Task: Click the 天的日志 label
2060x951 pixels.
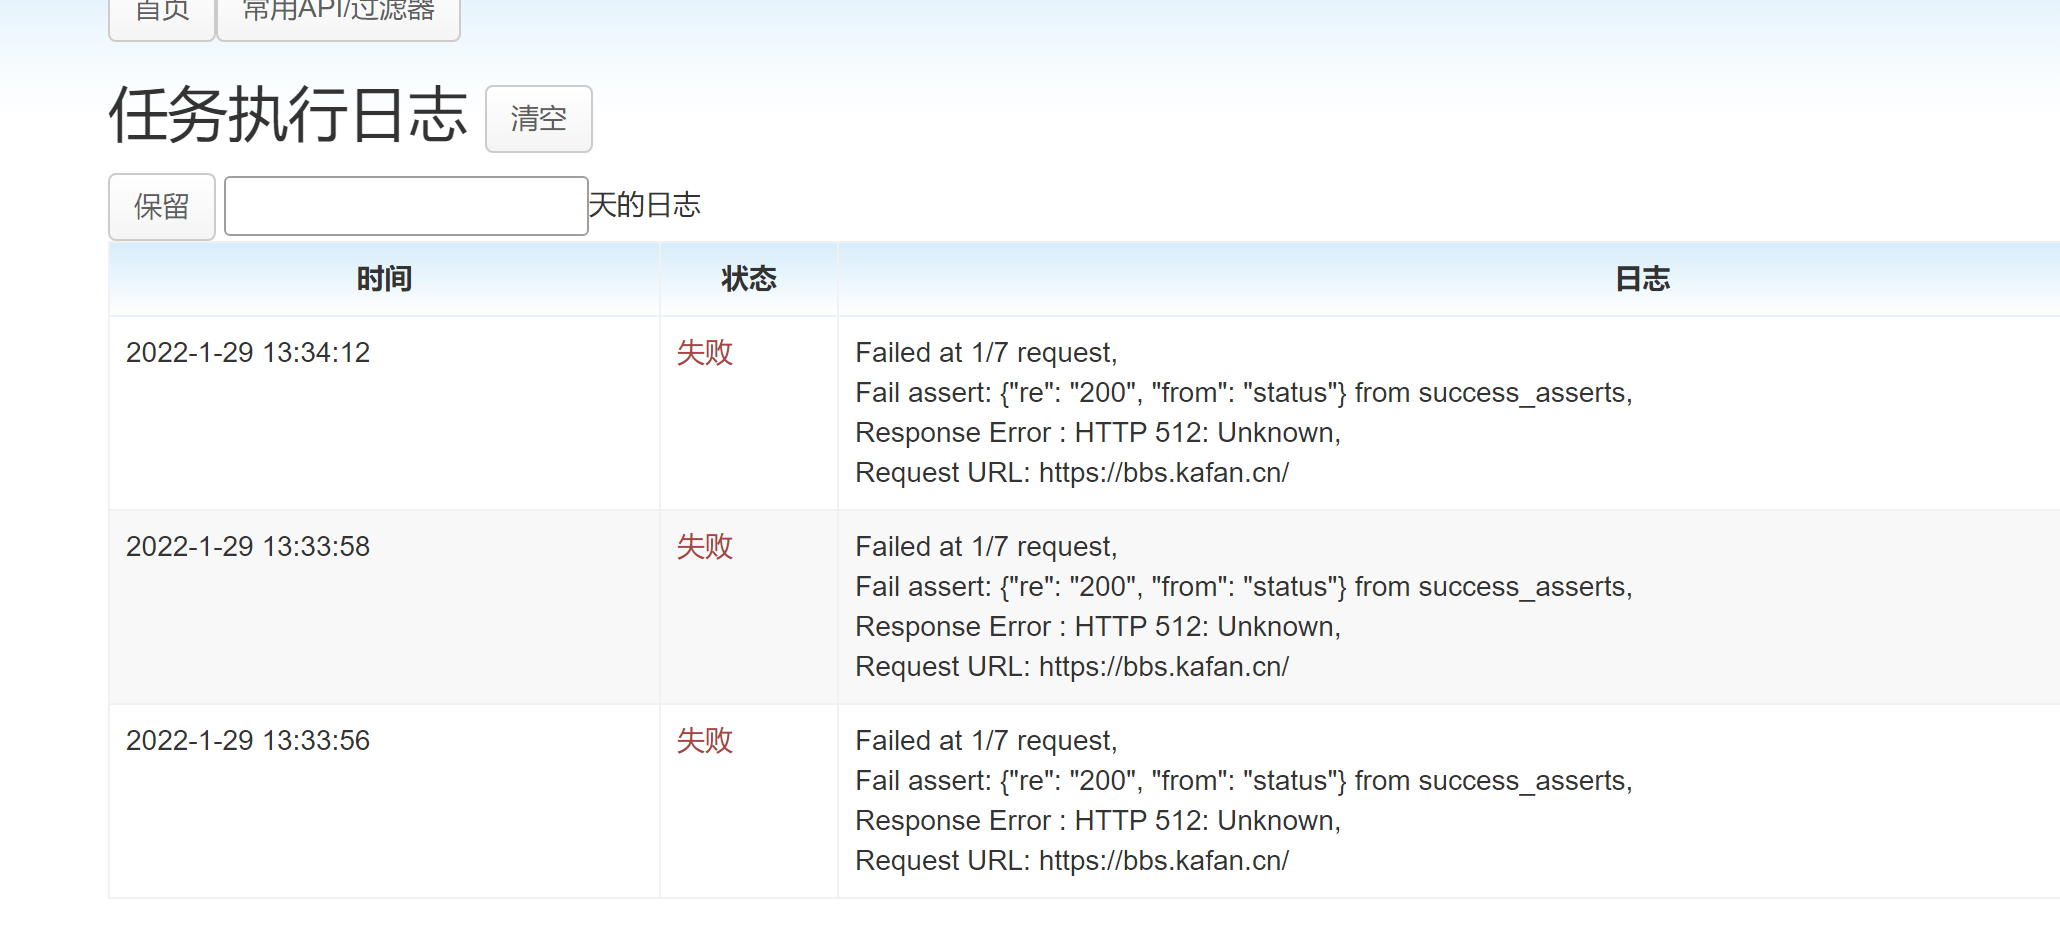Action: (645, 205)
